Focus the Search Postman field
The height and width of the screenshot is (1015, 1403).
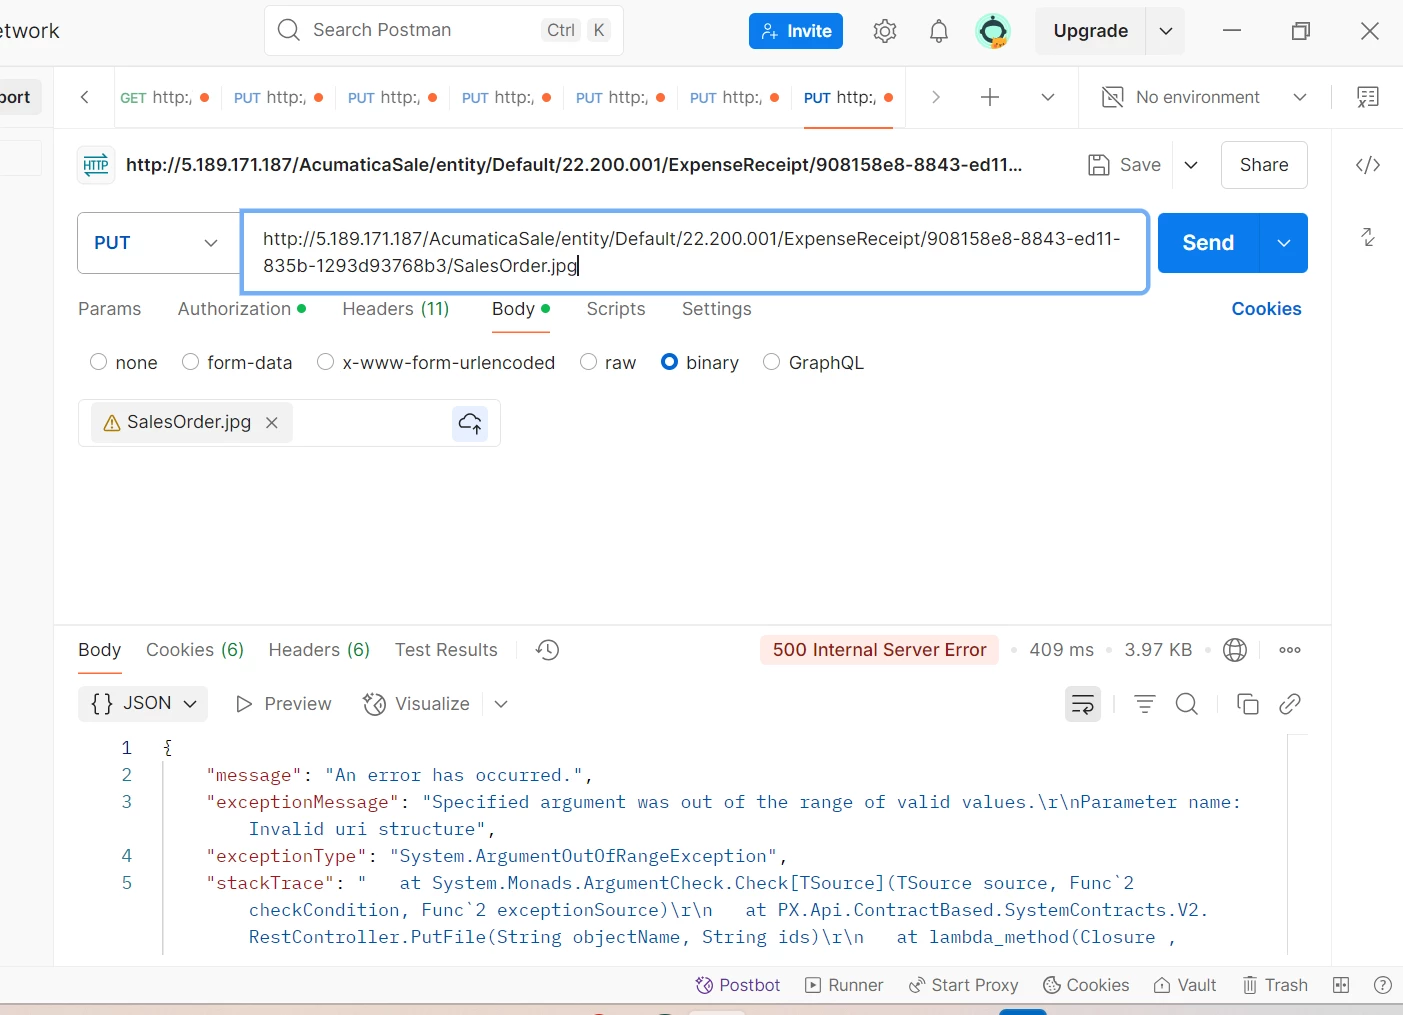coord(444,30)
